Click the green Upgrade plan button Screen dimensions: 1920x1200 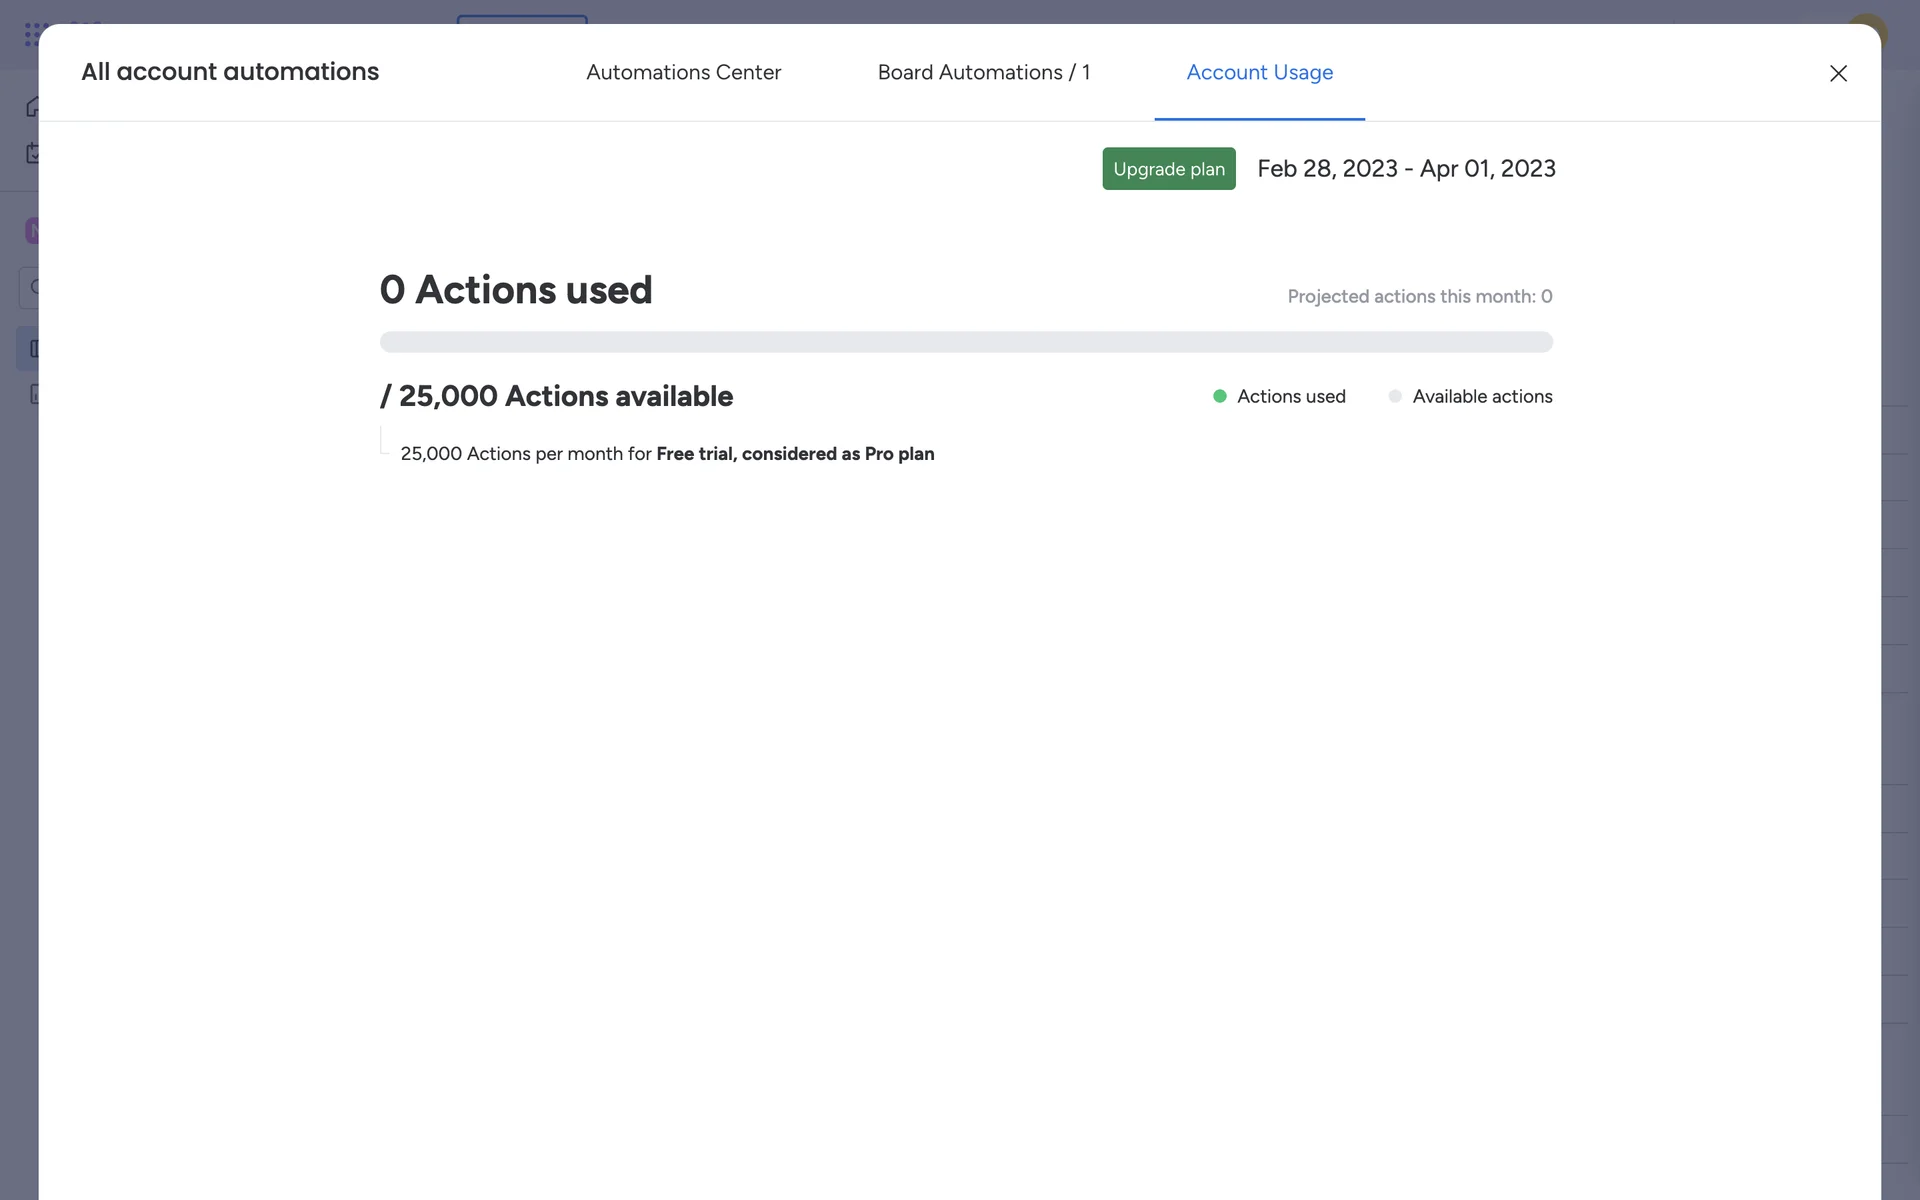[x=1168, y=169]
